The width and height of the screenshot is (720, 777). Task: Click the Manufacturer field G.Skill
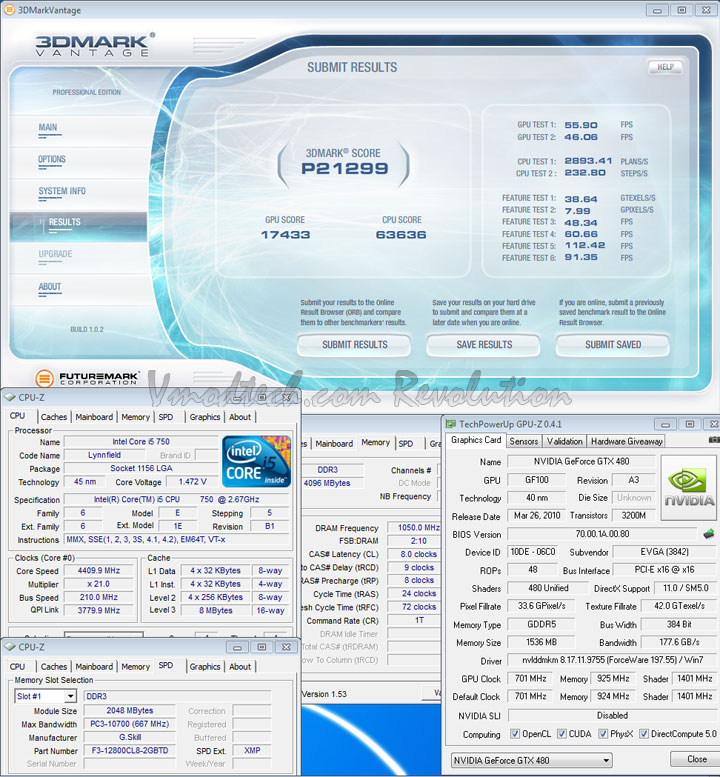[130, 737]
